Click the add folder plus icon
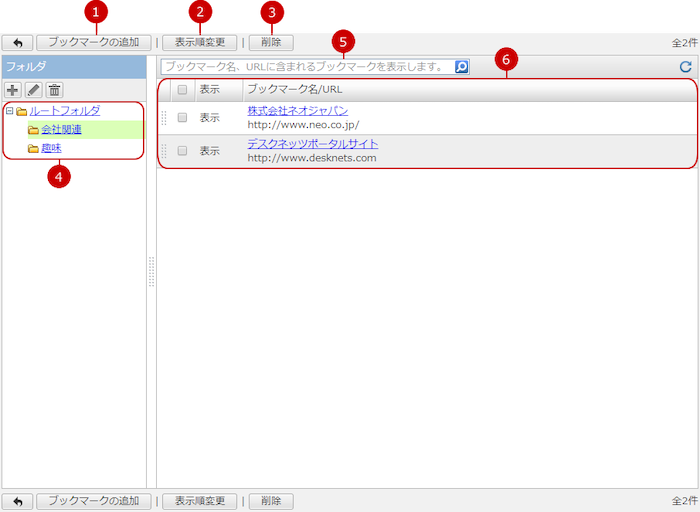 (x=13, y=90)
